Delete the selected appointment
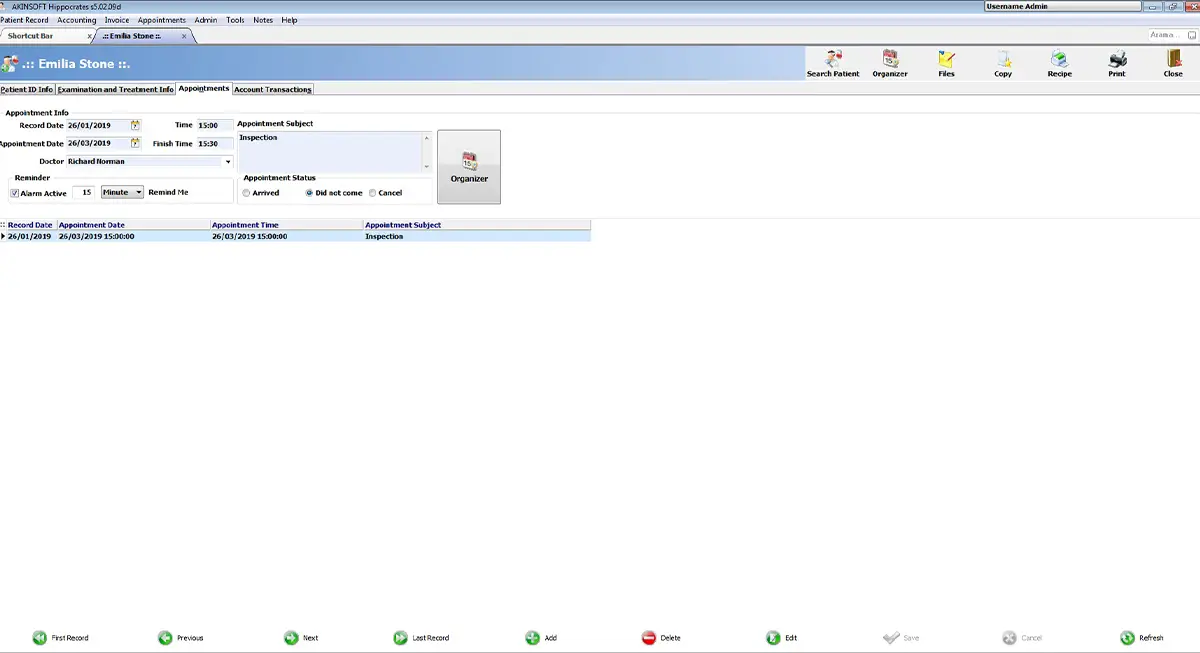This screenshot has height=653, width=1200. point(661,638)
